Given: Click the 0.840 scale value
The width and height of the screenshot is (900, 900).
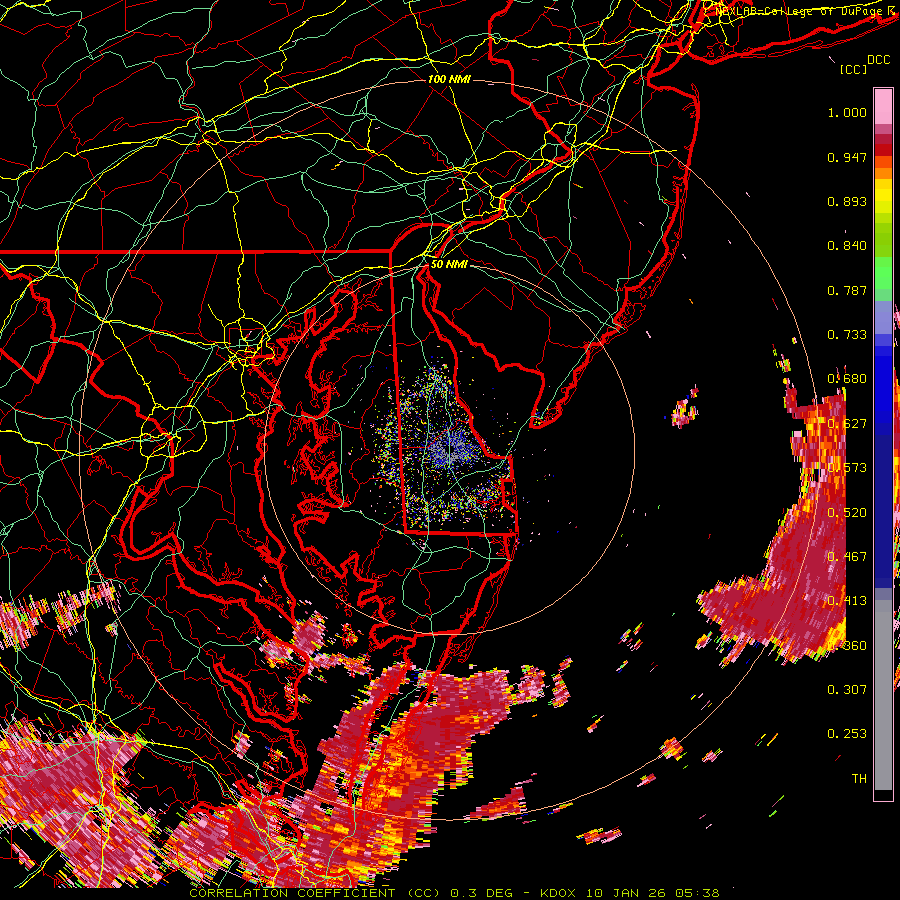Looking at the screenshot, I should coord(847,246).
